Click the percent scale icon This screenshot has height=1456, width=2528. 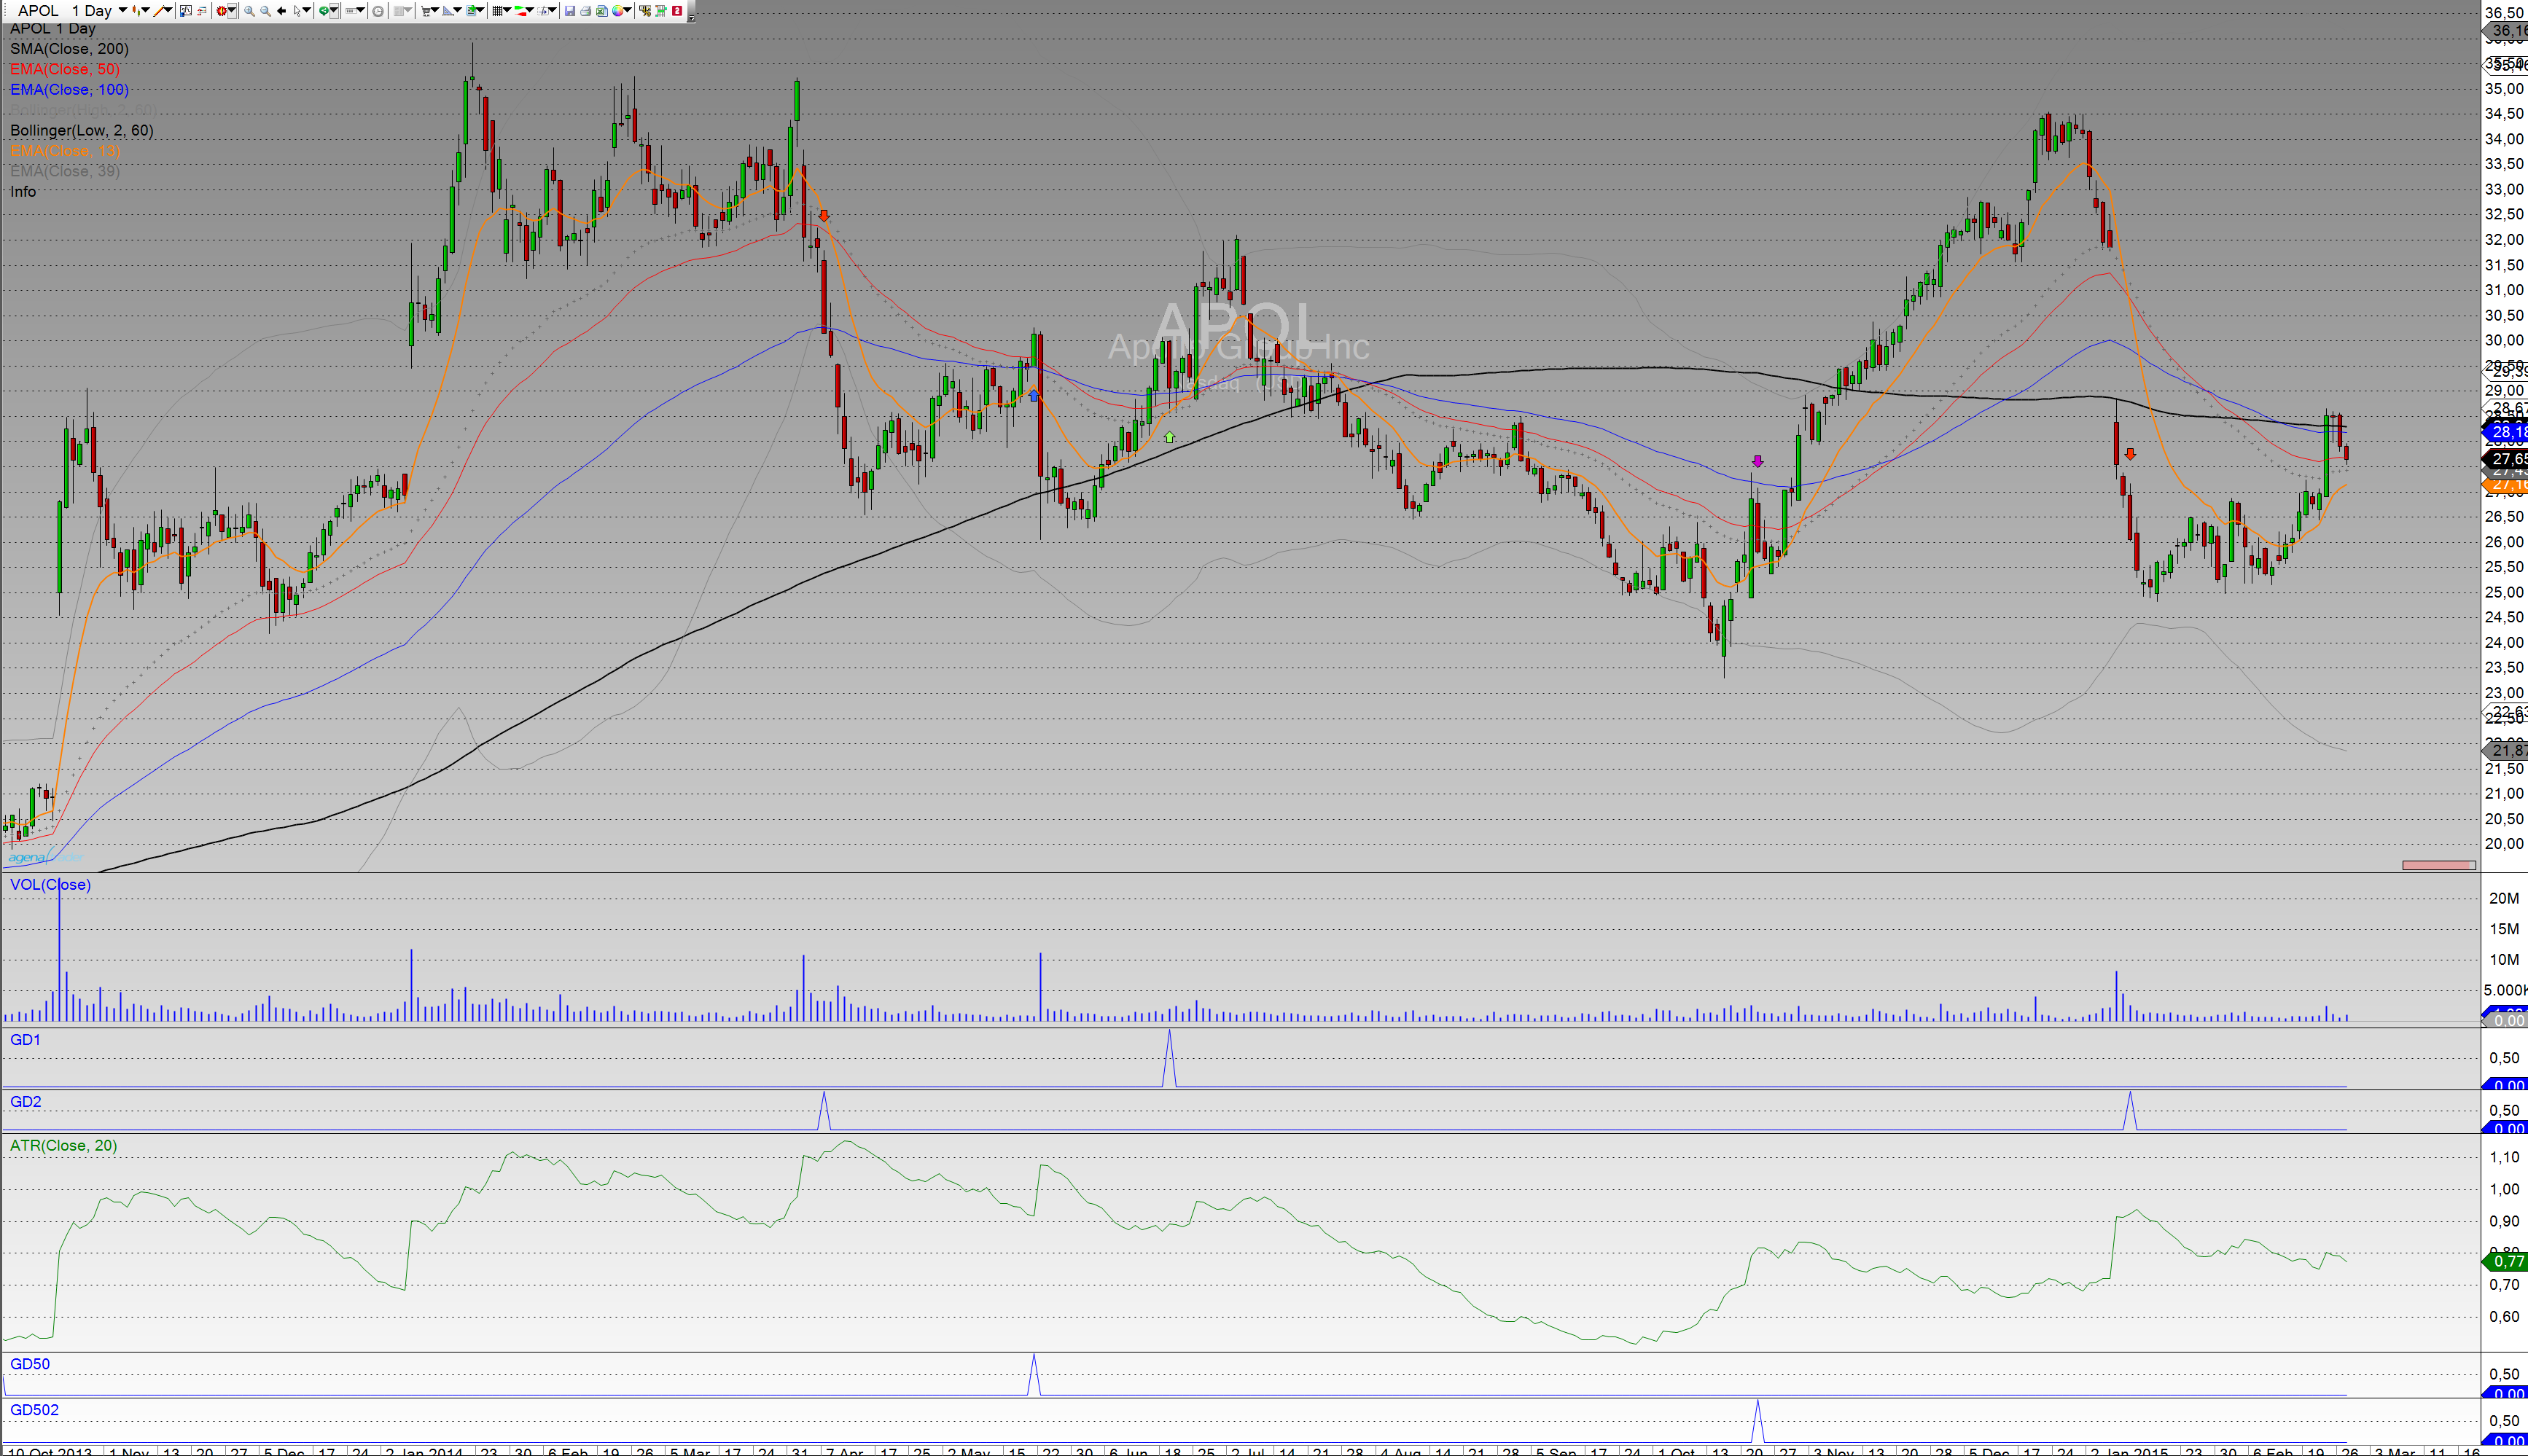645,11
